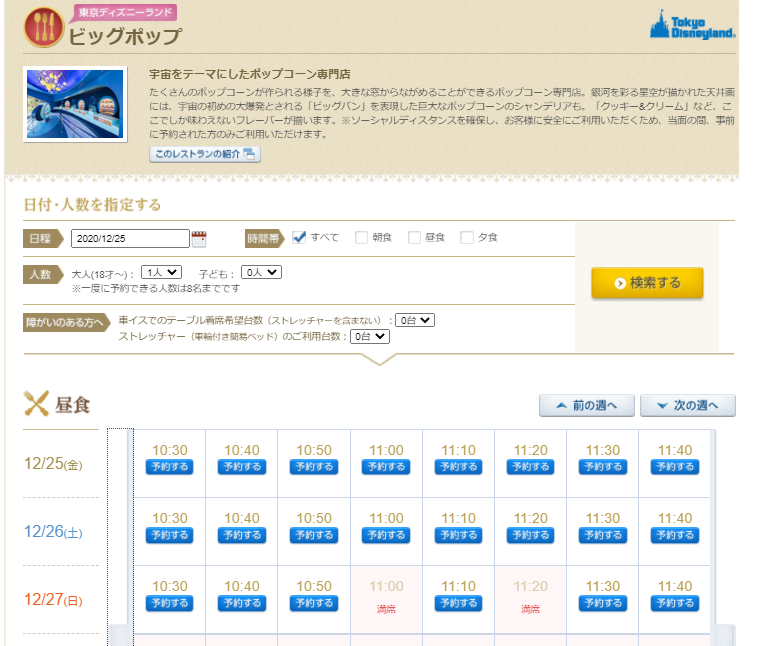Reserve 10:50 on 12/27
Image resolution: width=758 pixels, height=646 pixels.
coord(314,603)
